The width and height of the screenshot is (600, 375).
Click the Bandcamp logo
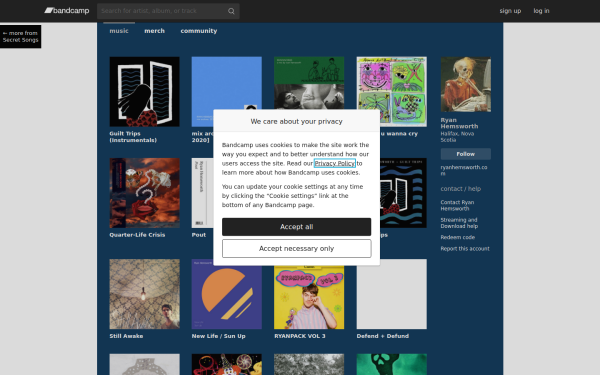coord(67,11)
